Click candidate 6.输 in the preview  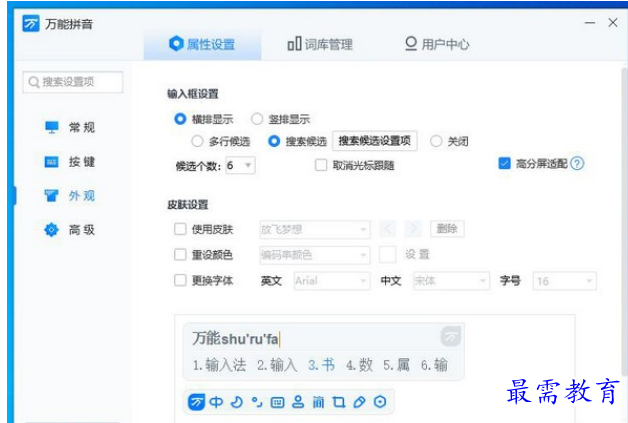pos(434,365)
